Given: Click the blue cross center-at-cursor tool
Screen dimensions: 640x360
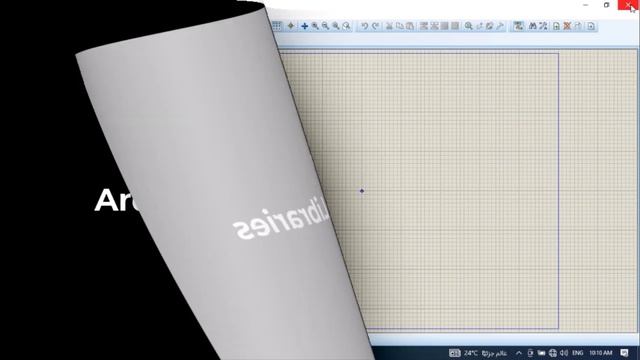Looking at the screenshot, I should [304, 26].
